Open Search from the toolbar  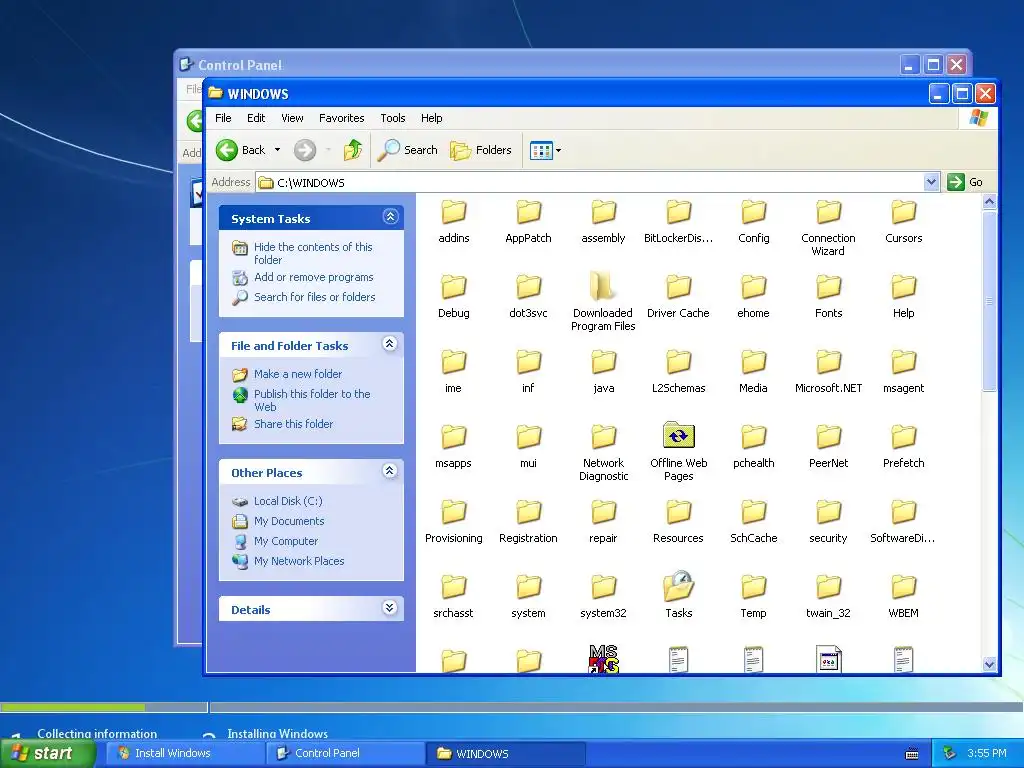click(408, 150)
